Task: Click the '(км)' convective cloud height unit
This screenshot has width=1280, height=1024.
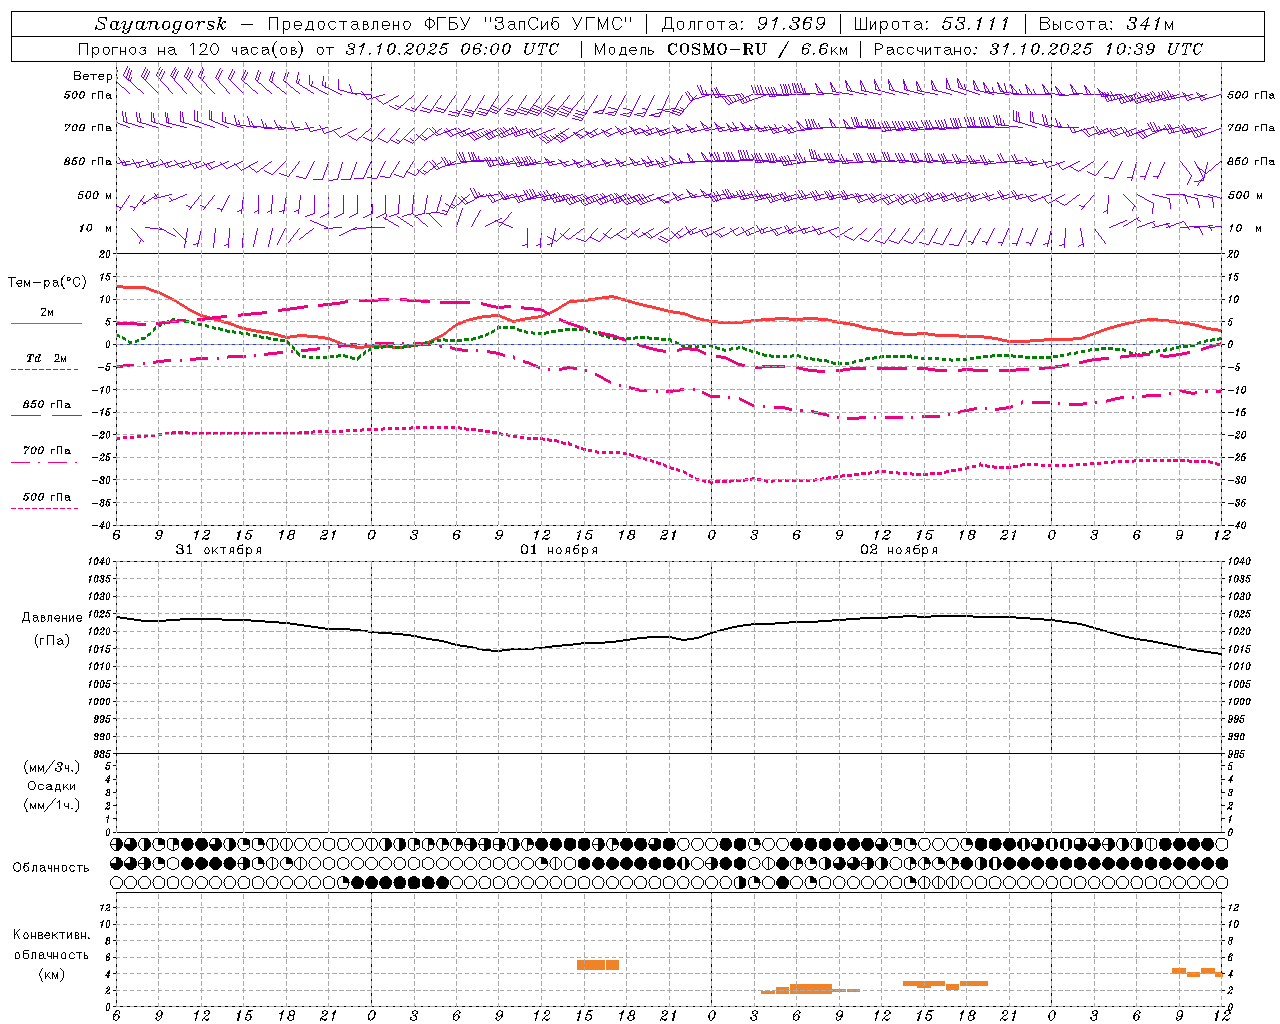Action: pos(52,974)
